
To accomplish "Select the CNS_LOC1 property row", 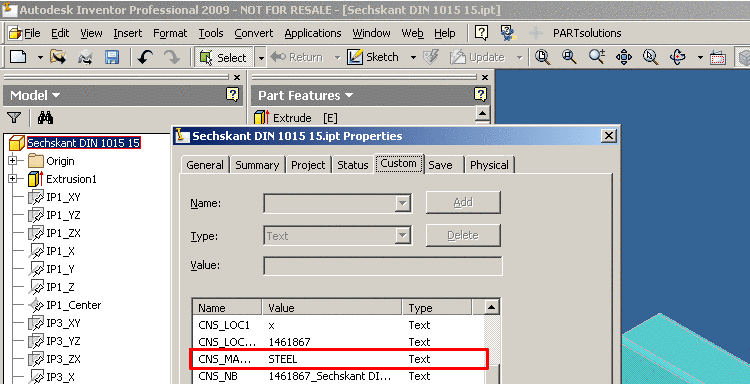I will coord(338,325).
